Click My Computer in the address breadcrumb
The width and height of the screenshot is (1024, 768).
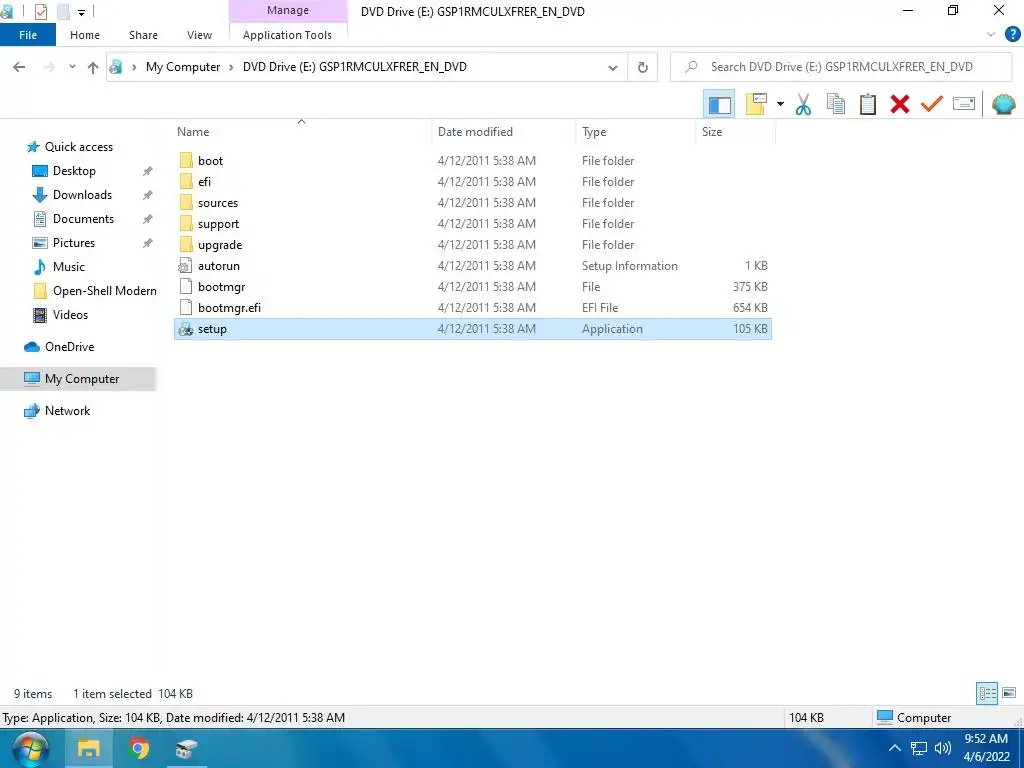[183, 67]
